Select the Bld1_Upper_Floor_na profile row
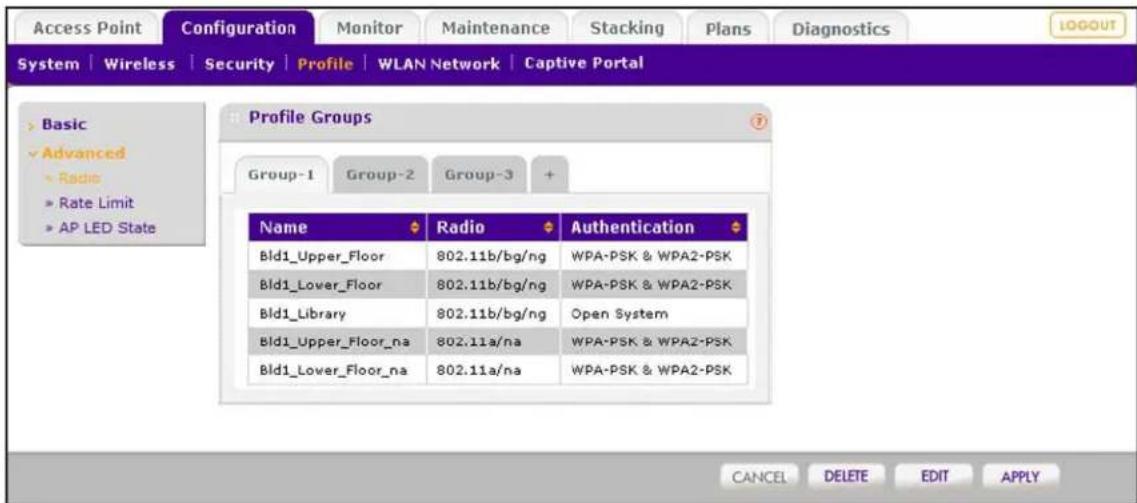Viewport: 1137px width, 503px height. tap(497, 341)
